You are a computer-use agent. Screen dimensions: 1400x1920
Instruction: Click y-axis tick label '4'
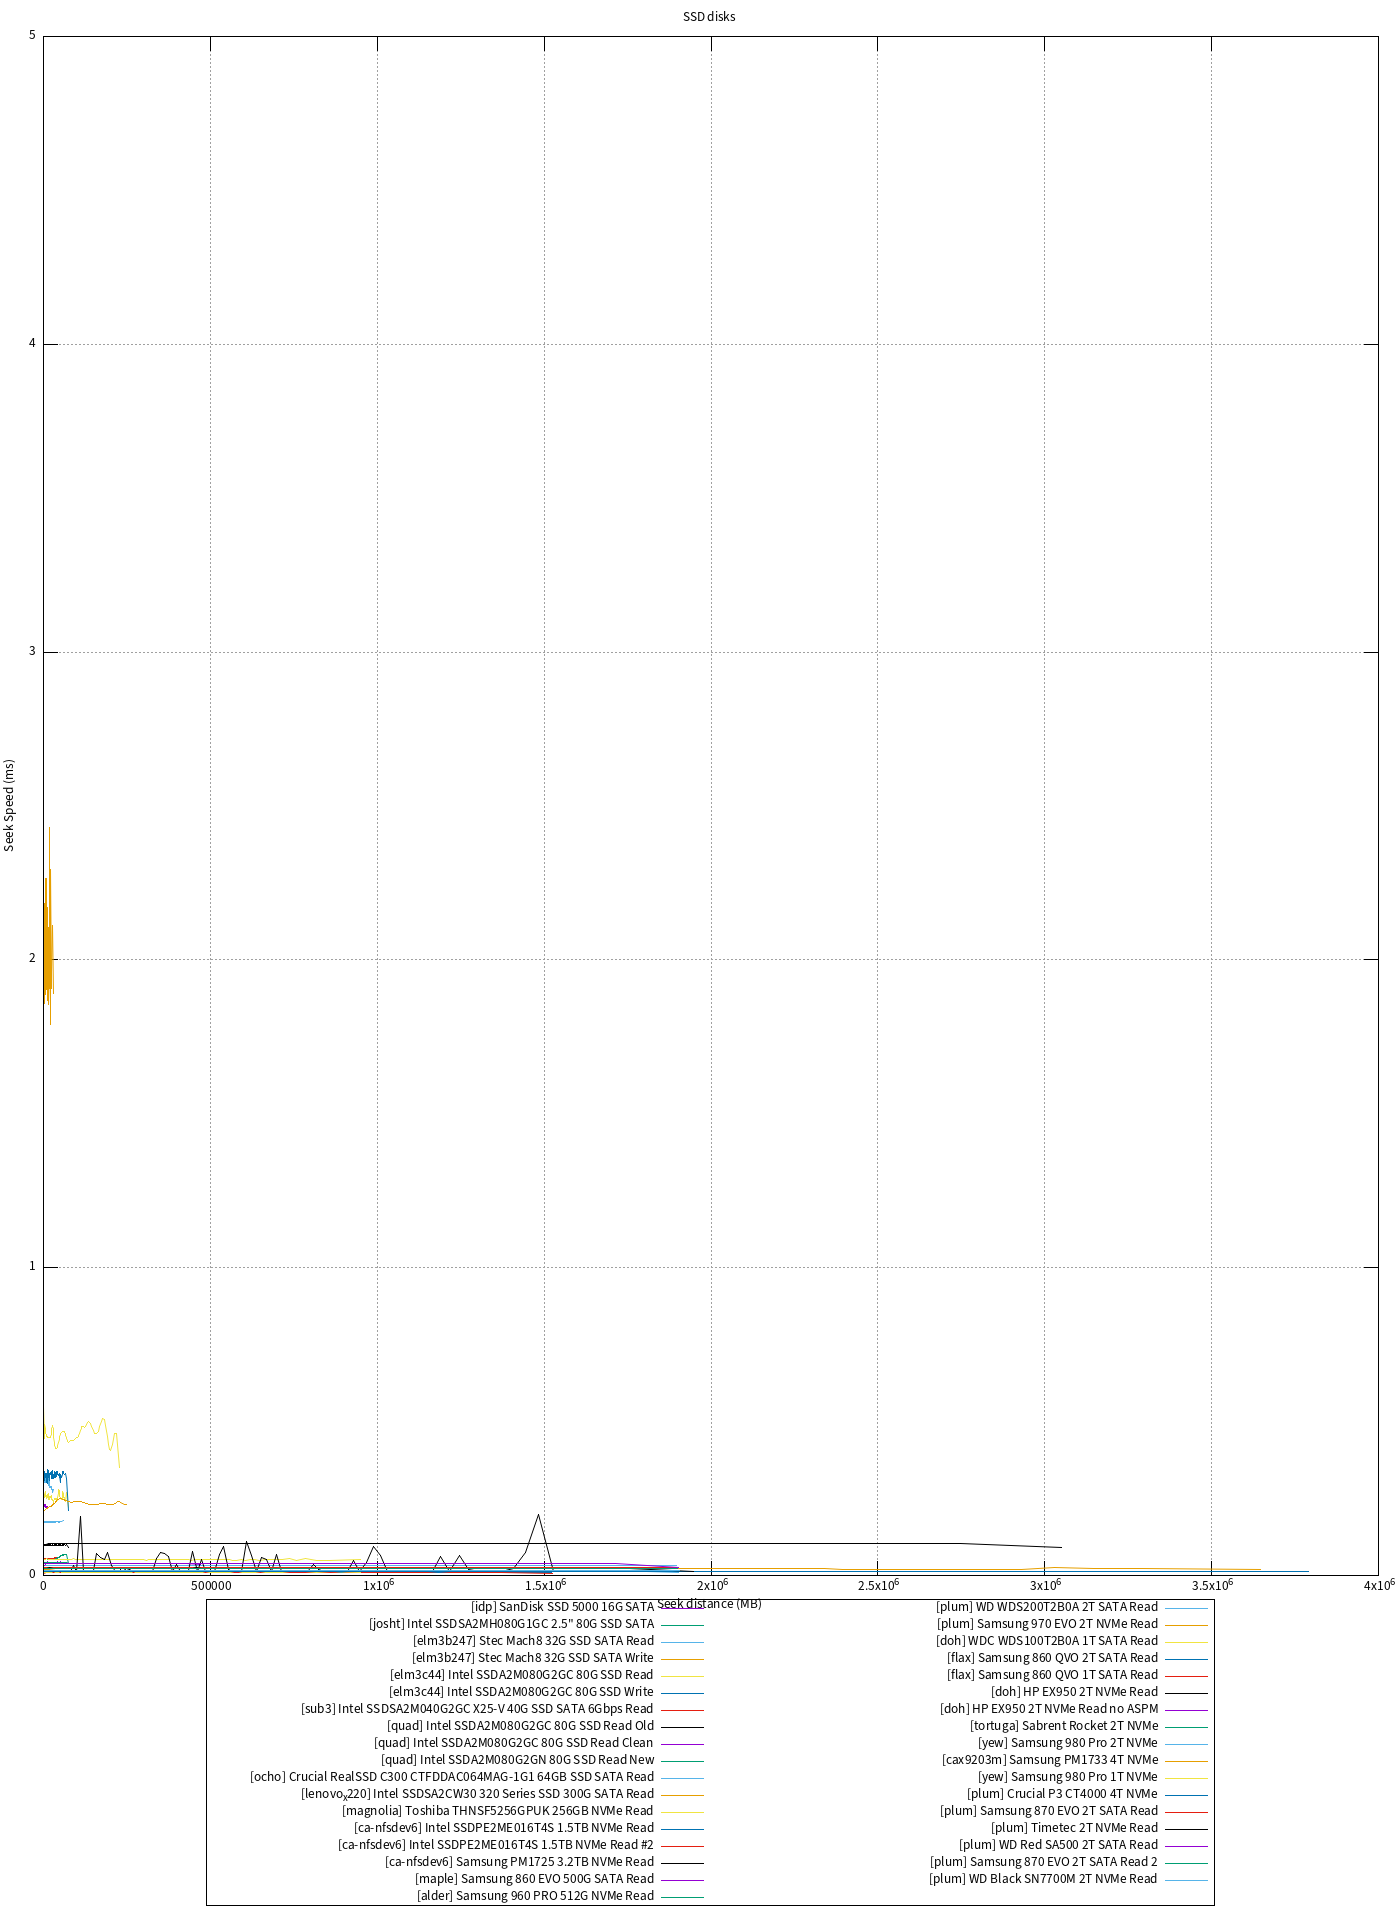pyautogui.click(x=32, y=344)
